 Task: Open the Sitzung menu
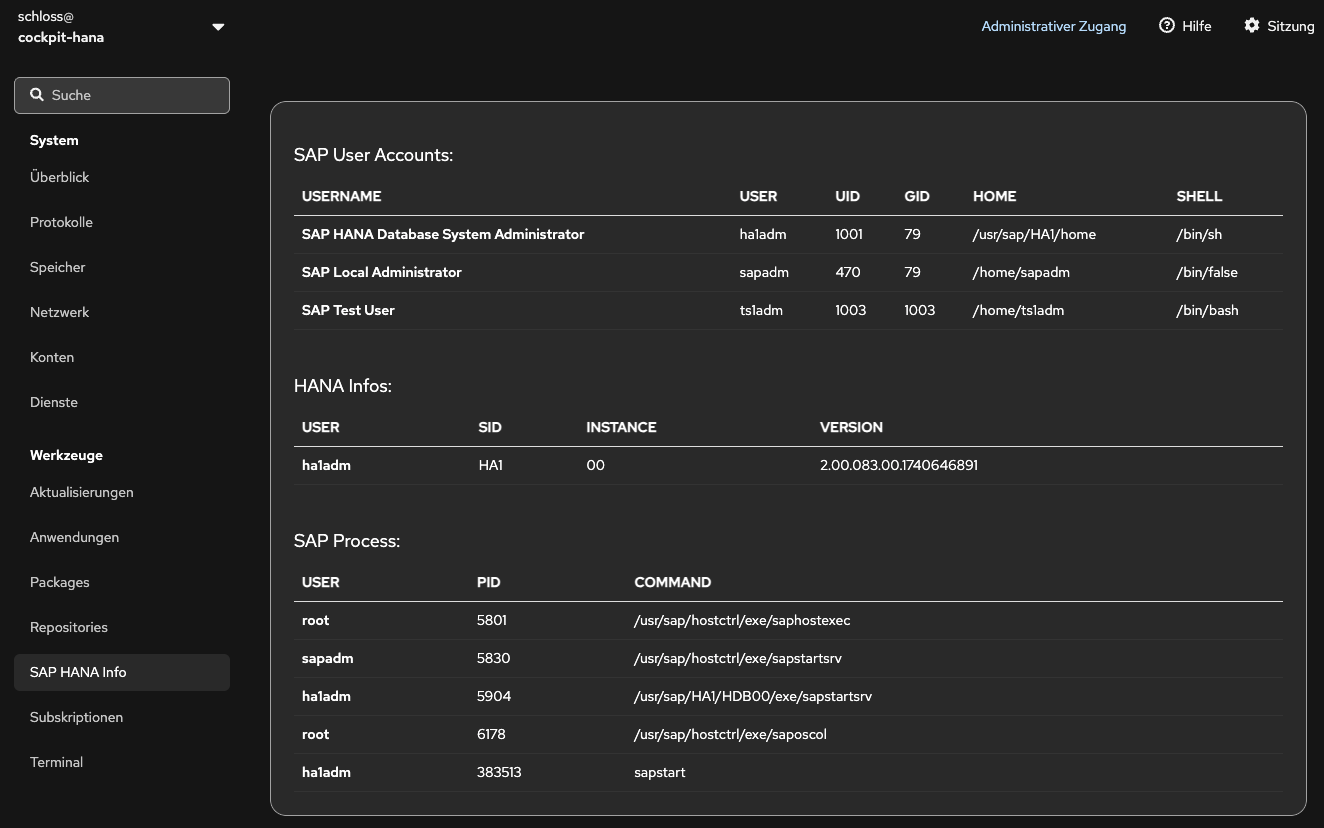pos(1279,26)
